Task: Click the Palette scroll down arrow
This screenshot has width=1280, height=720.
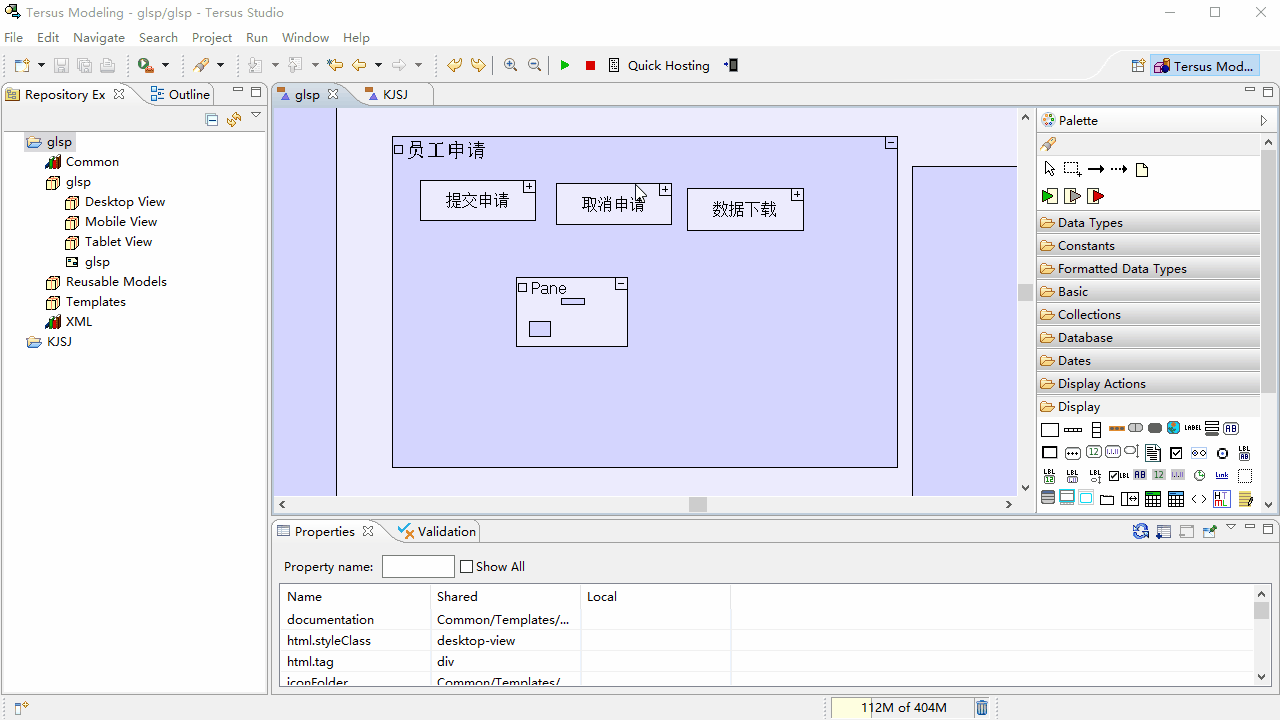Action: click(x=1268, y=504)
